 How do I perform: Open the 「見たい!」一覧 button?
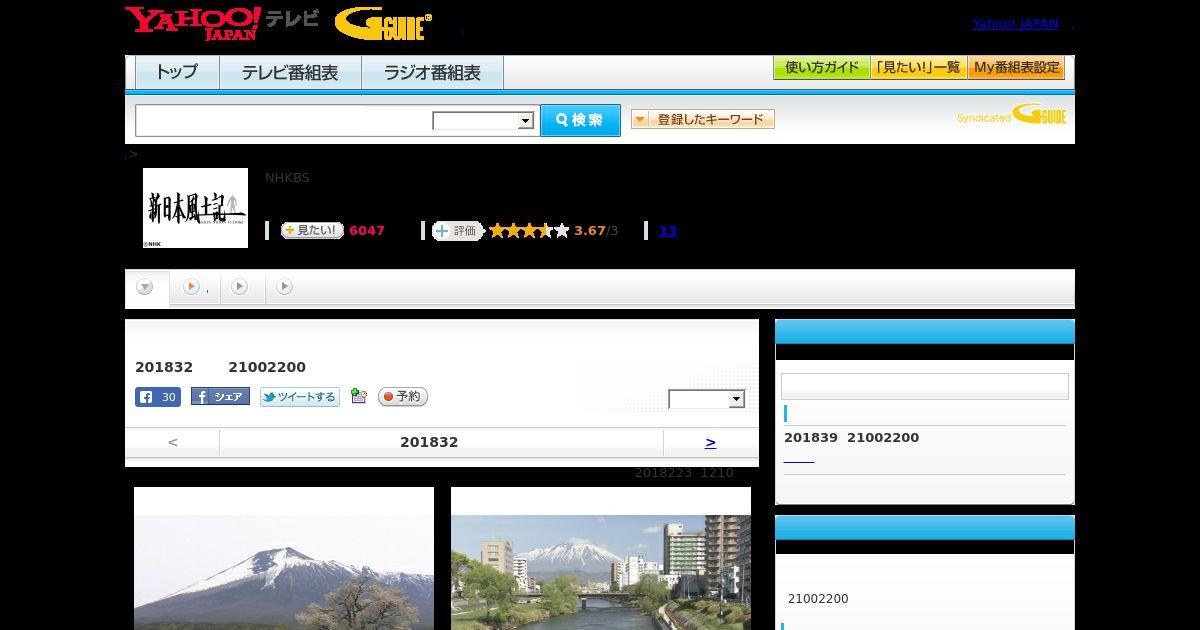click(x=919, y=68)
